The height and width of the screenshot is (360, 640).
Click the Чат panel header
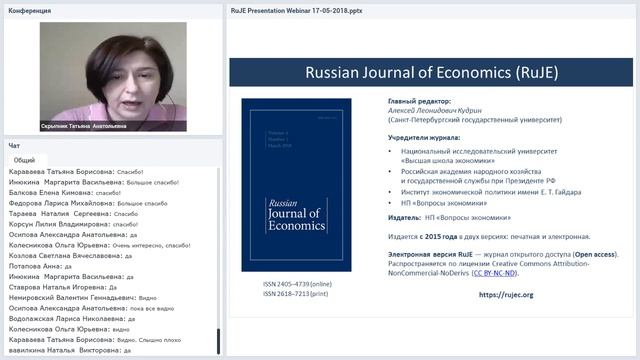(14, 145)
